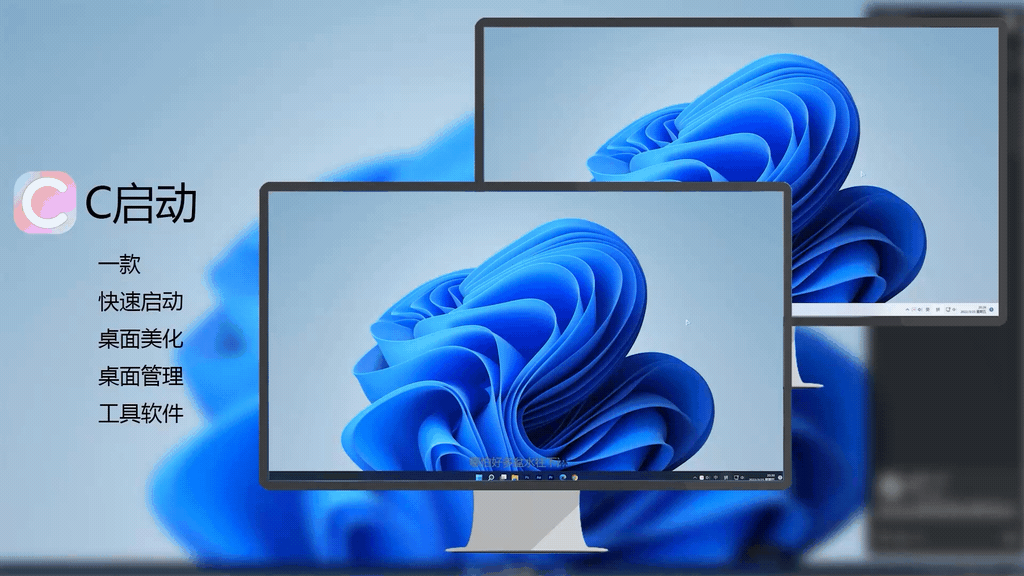The height and width of the screenshot is (576, 1024).
Task: Click the 桌面管理 feature text
Action: click(x=140, y=376)
